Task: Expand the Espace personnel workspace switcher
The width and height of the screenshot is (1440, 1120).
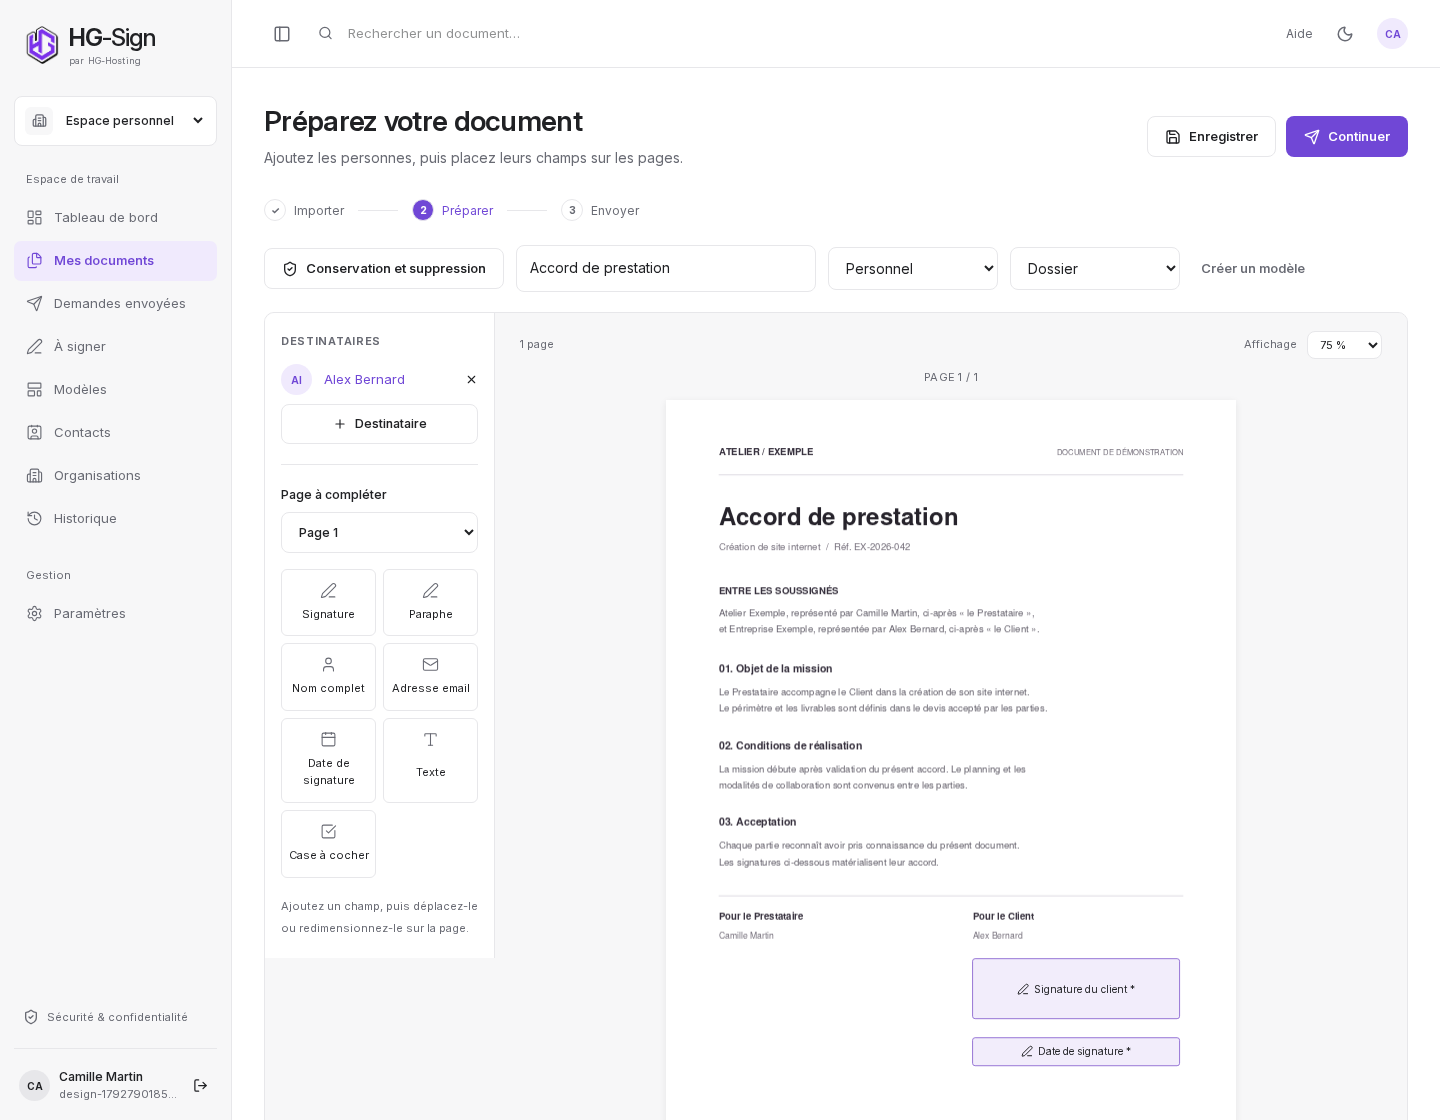Action: pyautogui.click(x=115, y=121)
